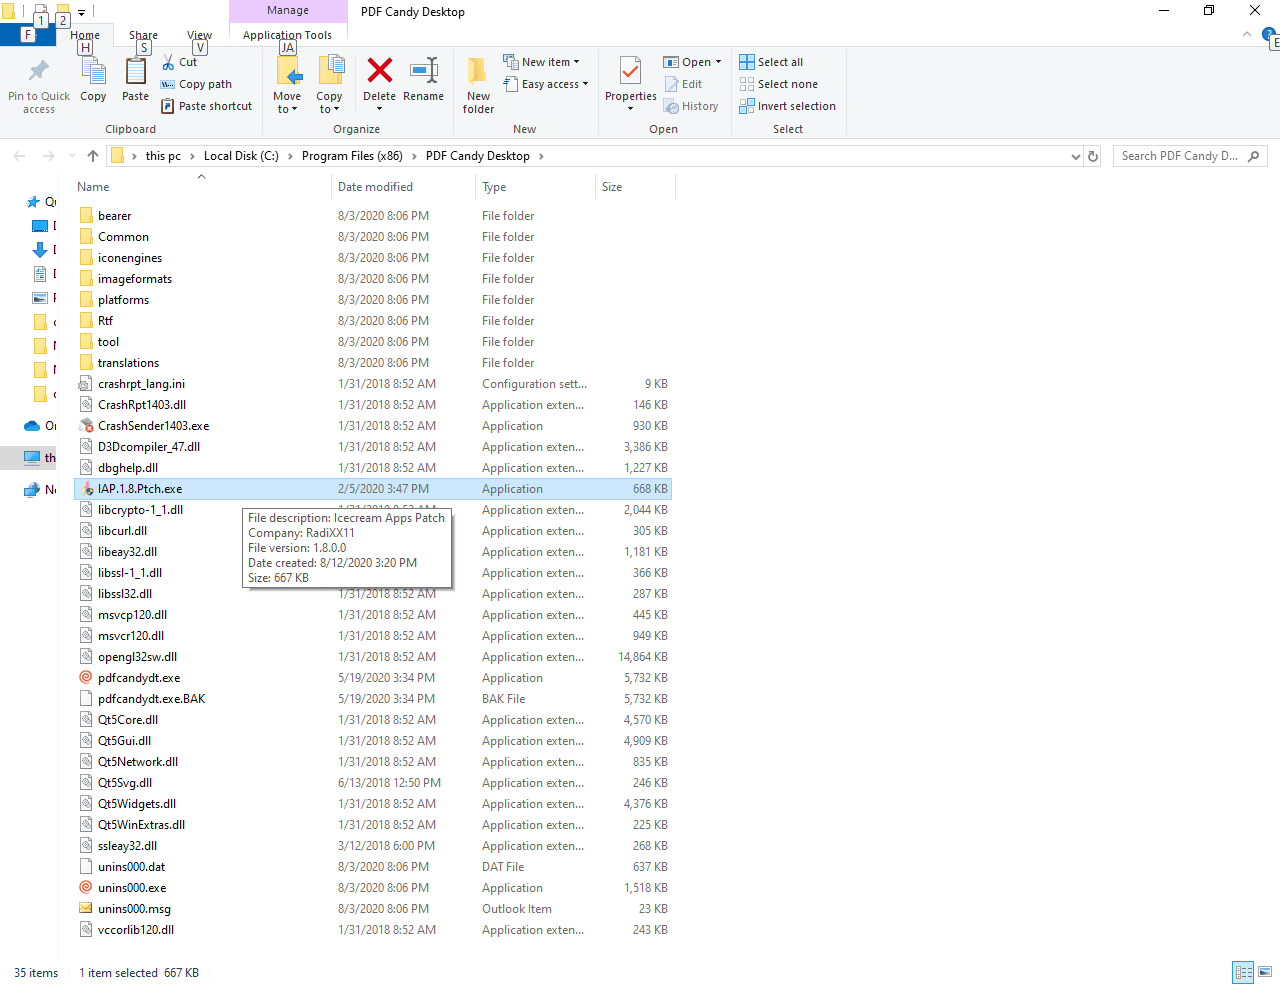Select the opengl32sw.dll file
The width and height of the screenshot is (1280, 984).
click(372, 657)
